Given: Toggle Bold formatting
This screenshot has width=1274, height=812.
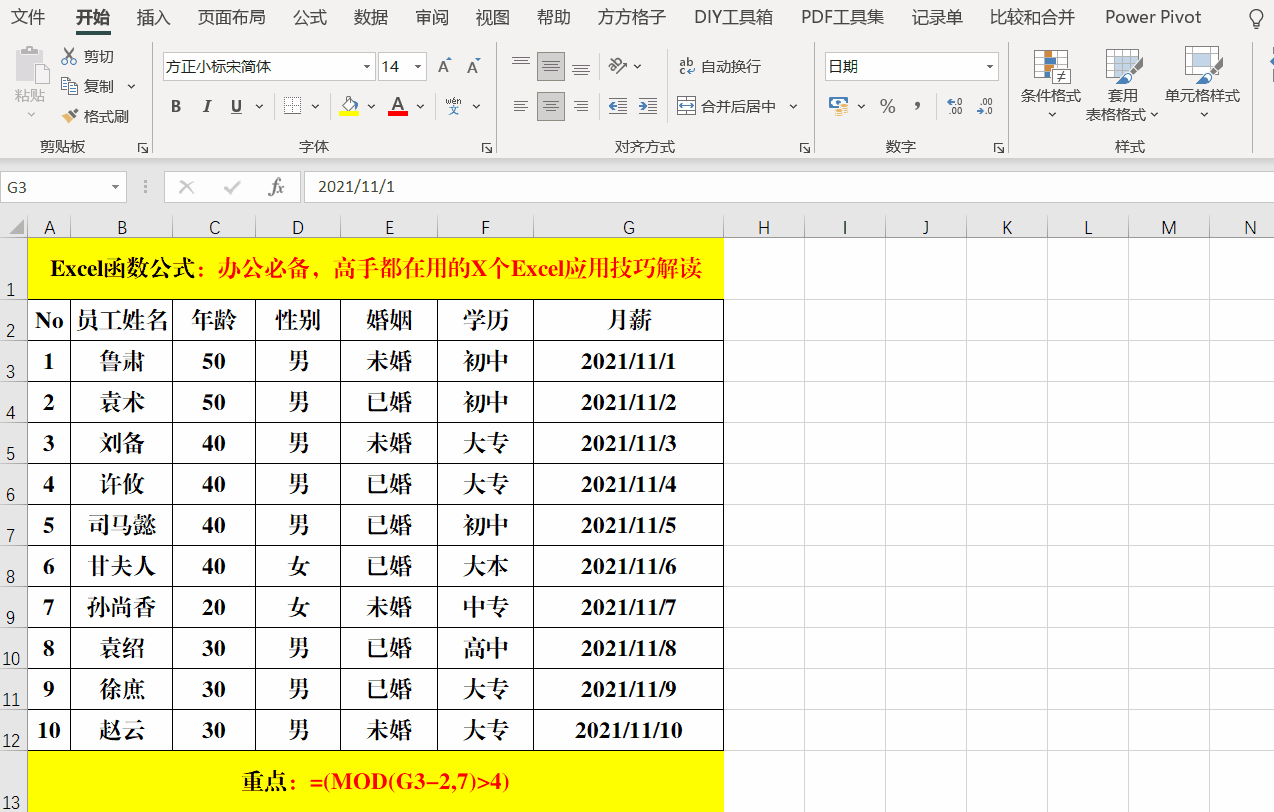Looking at the screenshot, I should click(x=176, y=106).
